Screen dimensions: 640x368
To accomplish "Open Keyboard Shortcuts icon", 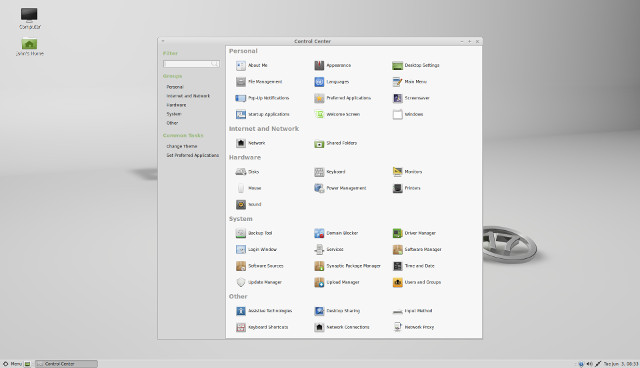I will click(241, 327).
